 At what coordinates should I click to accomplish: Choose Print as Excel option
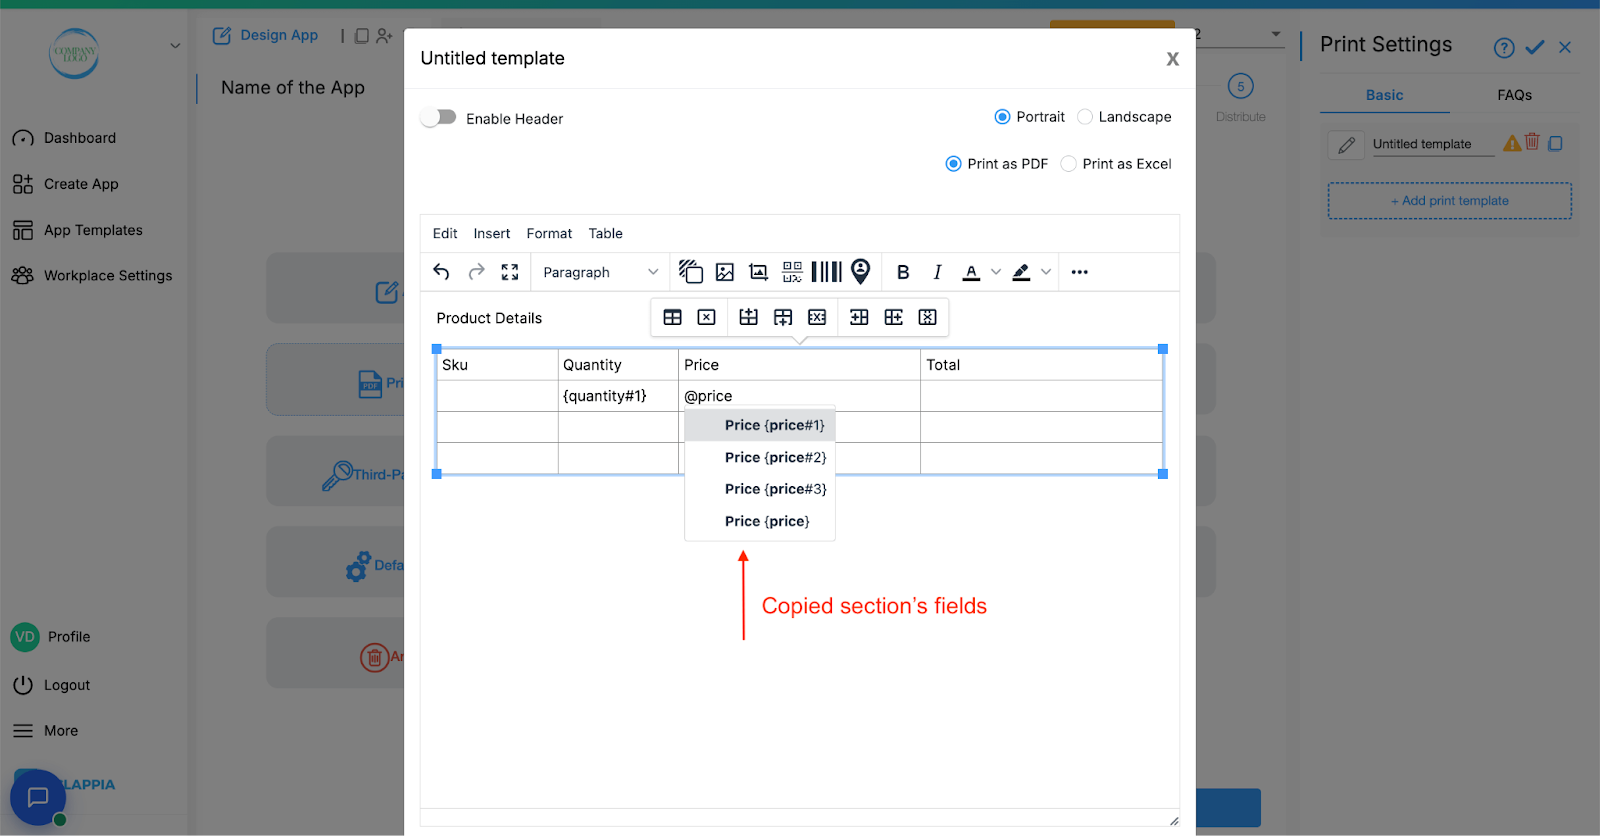click(1068, 164)
